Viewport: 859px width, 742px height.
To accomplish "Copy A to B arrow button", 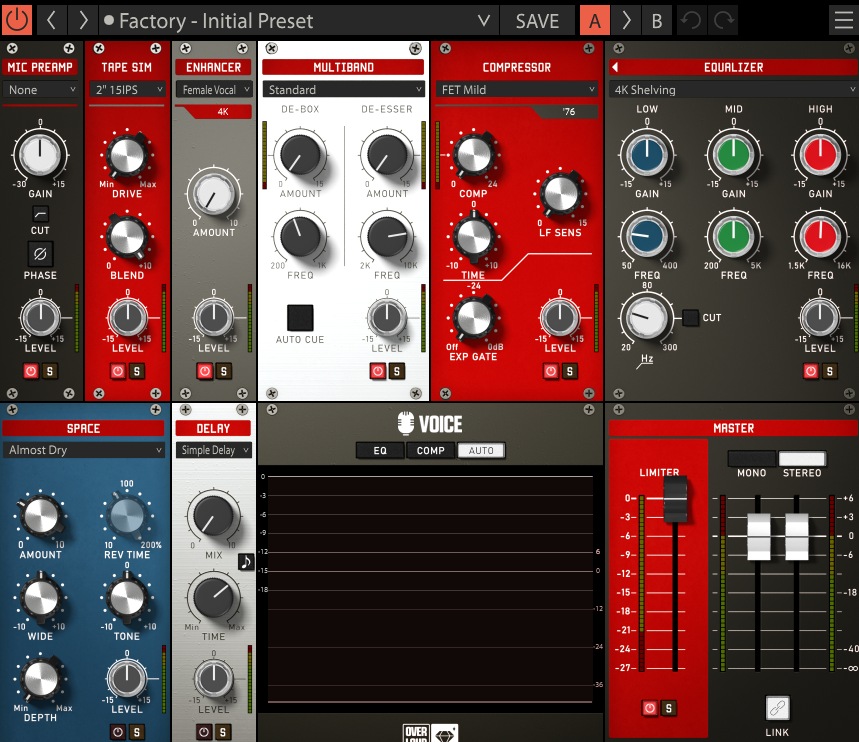I will [626, 20].
